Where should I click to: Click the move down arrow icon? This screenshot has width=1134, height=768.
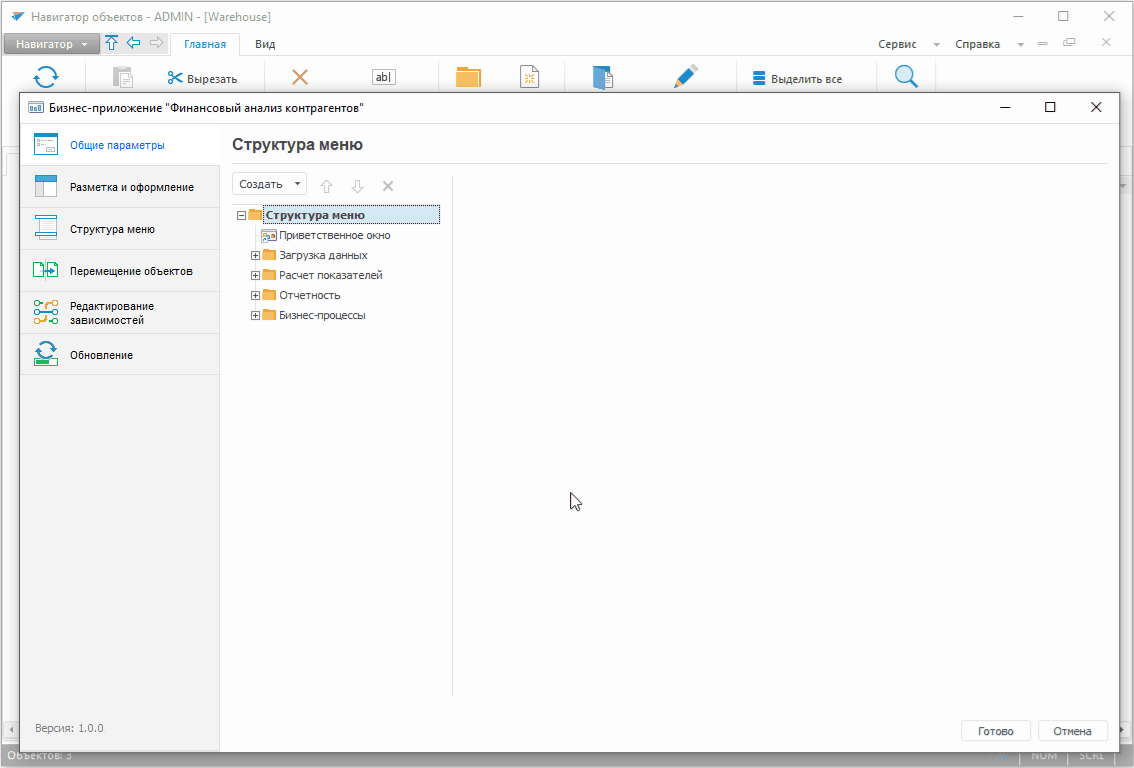tap(357, 186)
